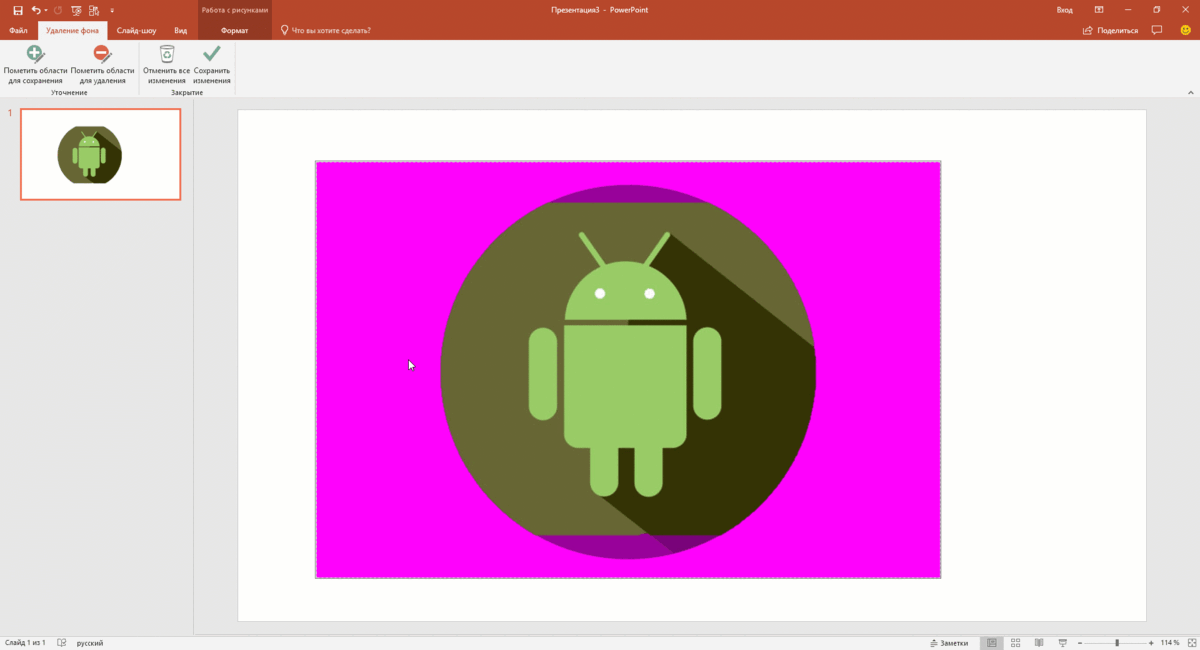Viewport: 1200px width, 650px height.
Task: Click the touch/mouse mode icon in quick access toolbar
Action: (96, 10)
